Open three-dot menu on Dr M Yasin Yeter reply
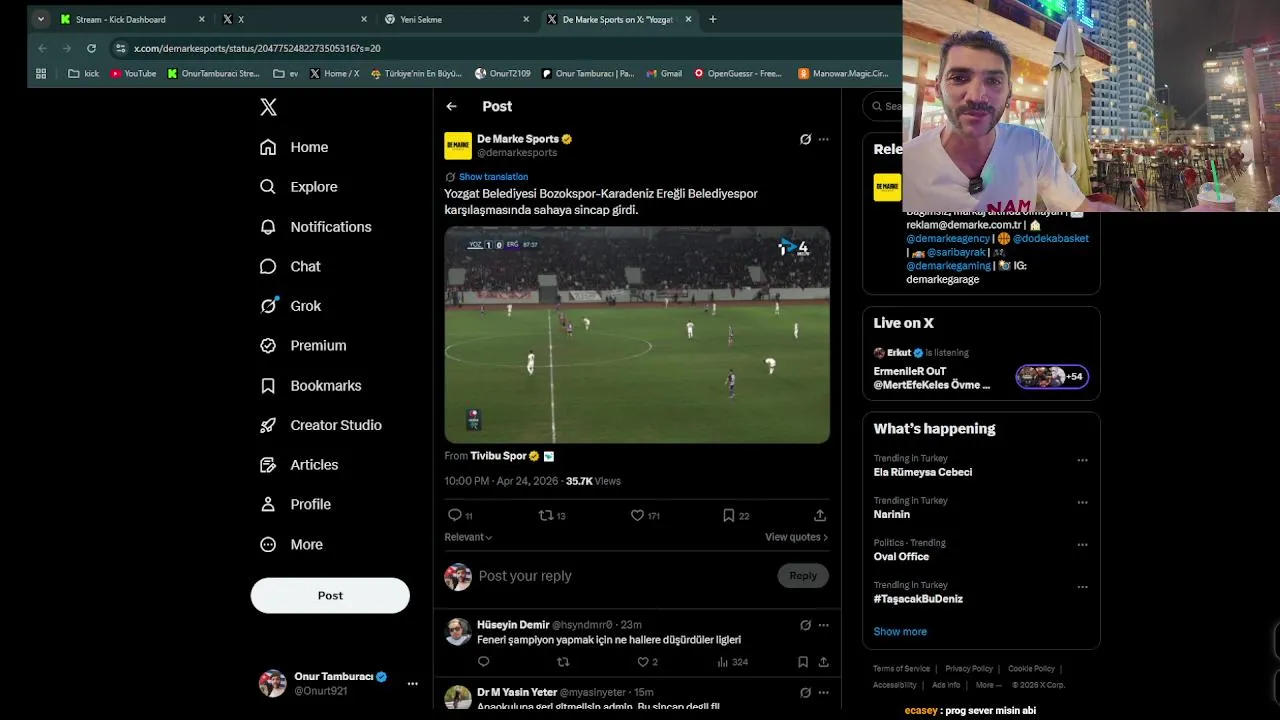Screen dimensions: 1280x720 tap(824, 692)
